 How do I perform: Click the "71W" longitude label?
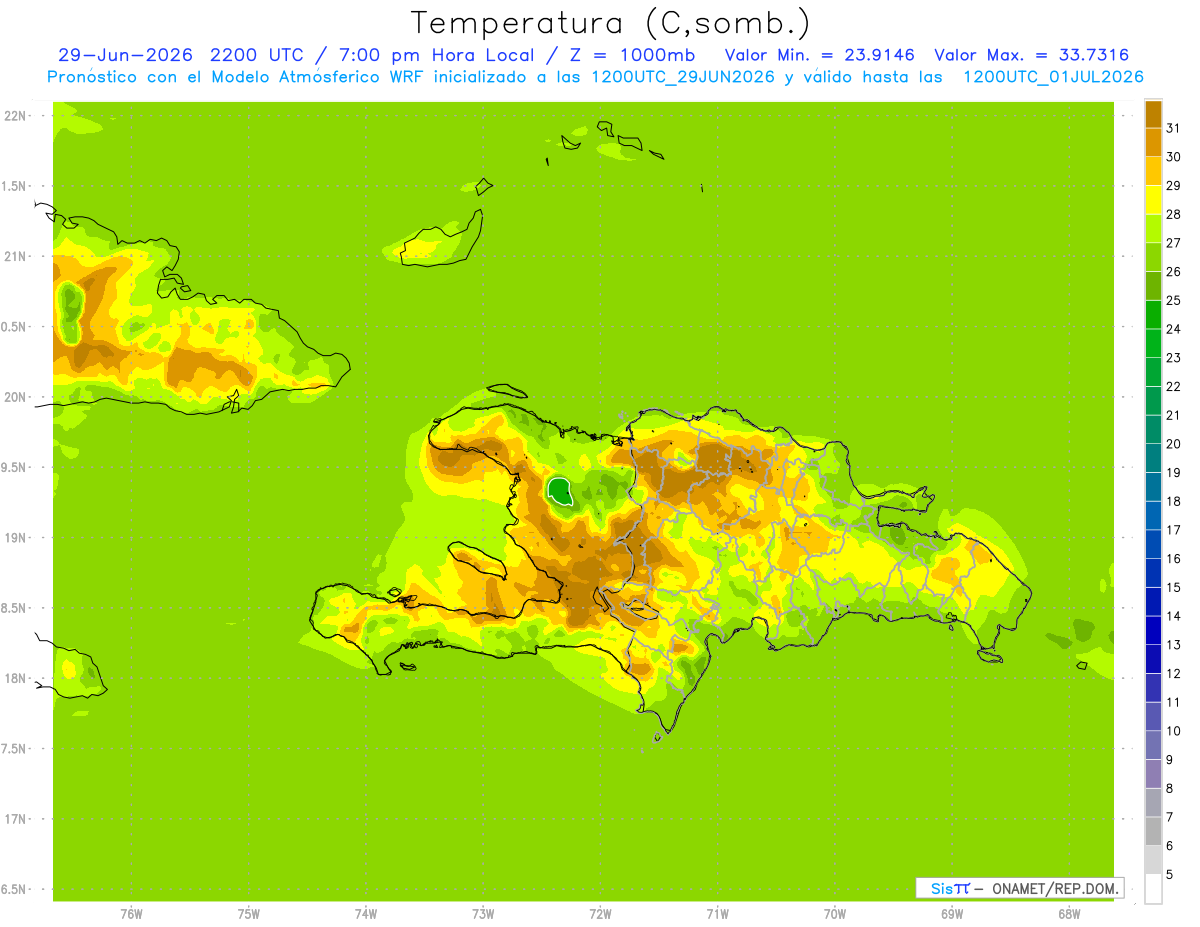pos(717,913)
